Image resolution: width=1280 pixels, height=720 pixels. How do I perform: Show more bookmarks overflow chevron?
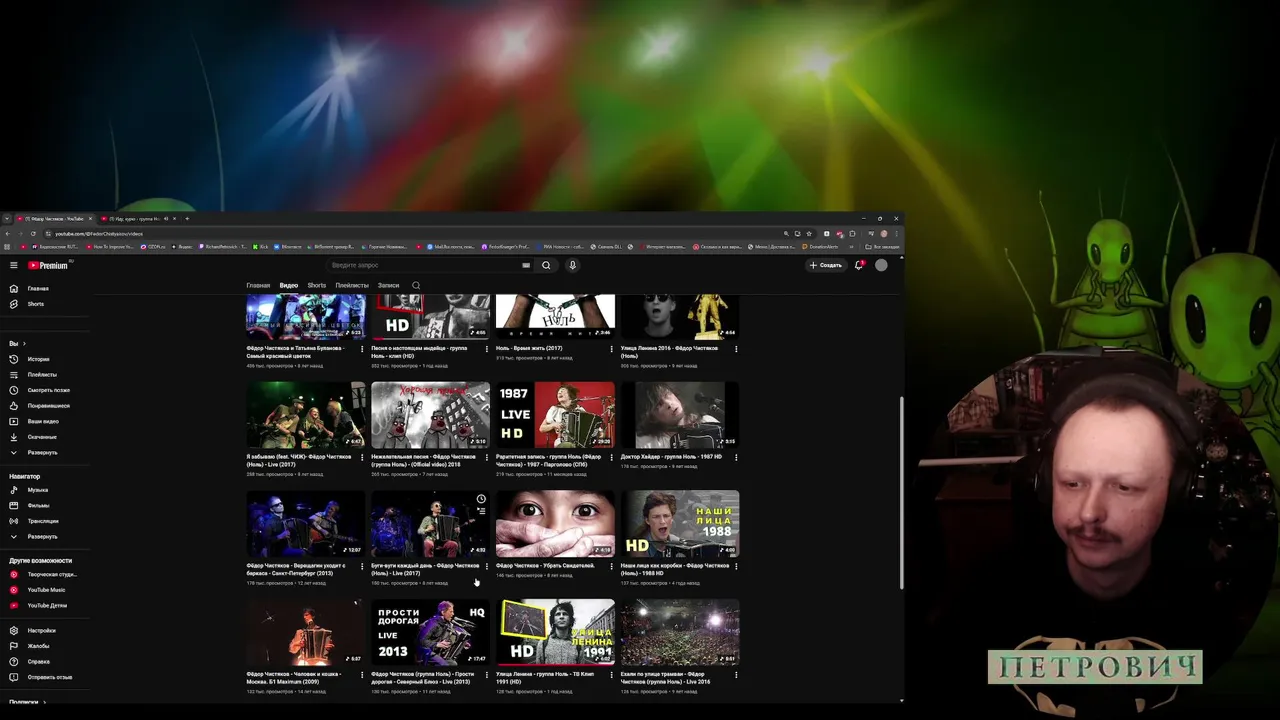(852, 246)
